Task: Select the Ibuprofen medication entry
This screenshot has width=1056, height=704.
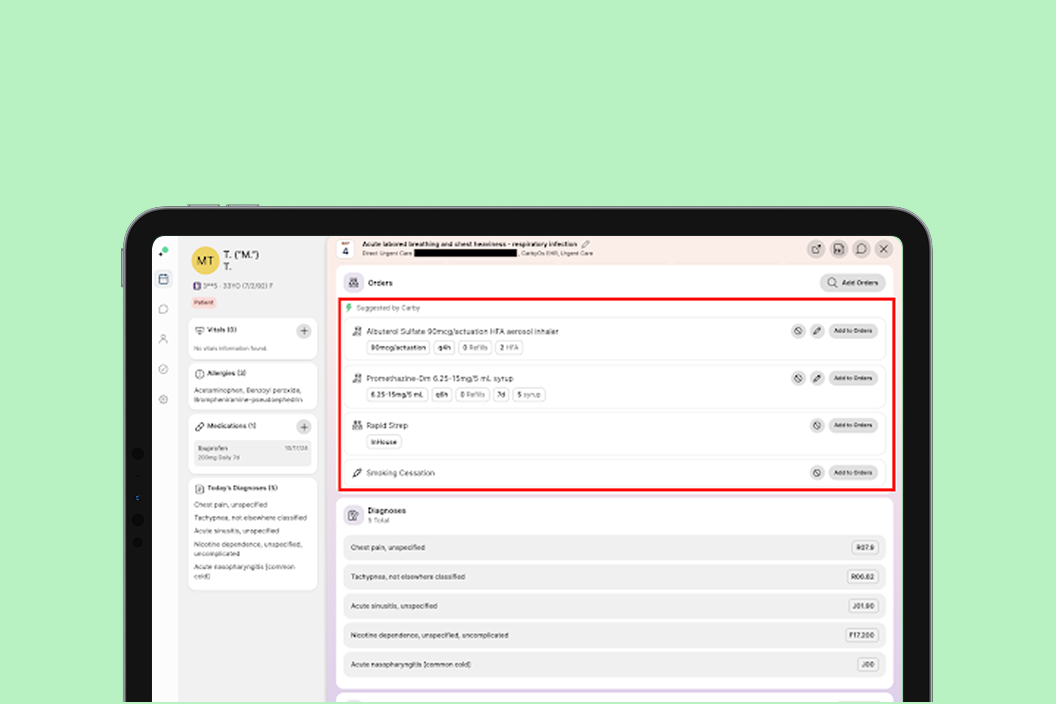Action: [253, 453]
